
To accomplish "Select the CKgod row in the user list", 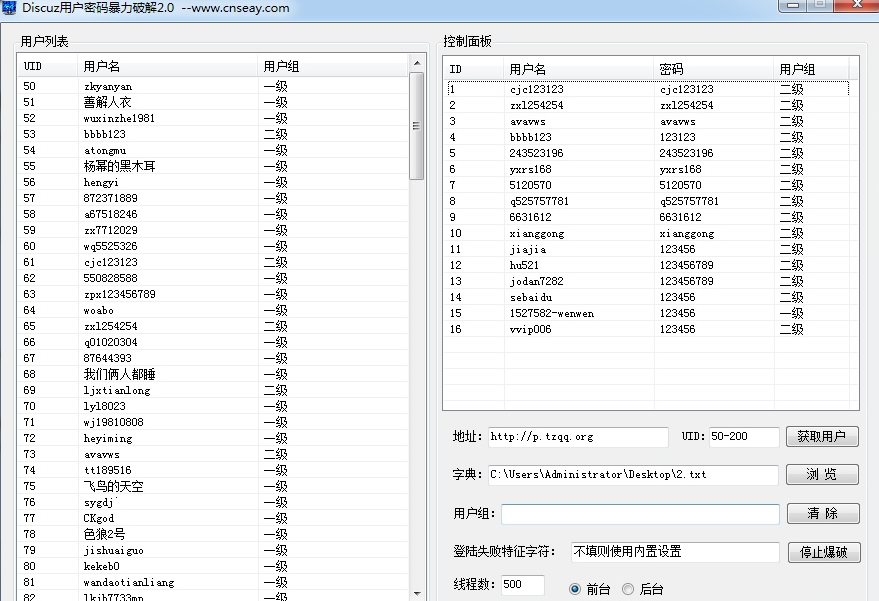I will pos(213,518).
